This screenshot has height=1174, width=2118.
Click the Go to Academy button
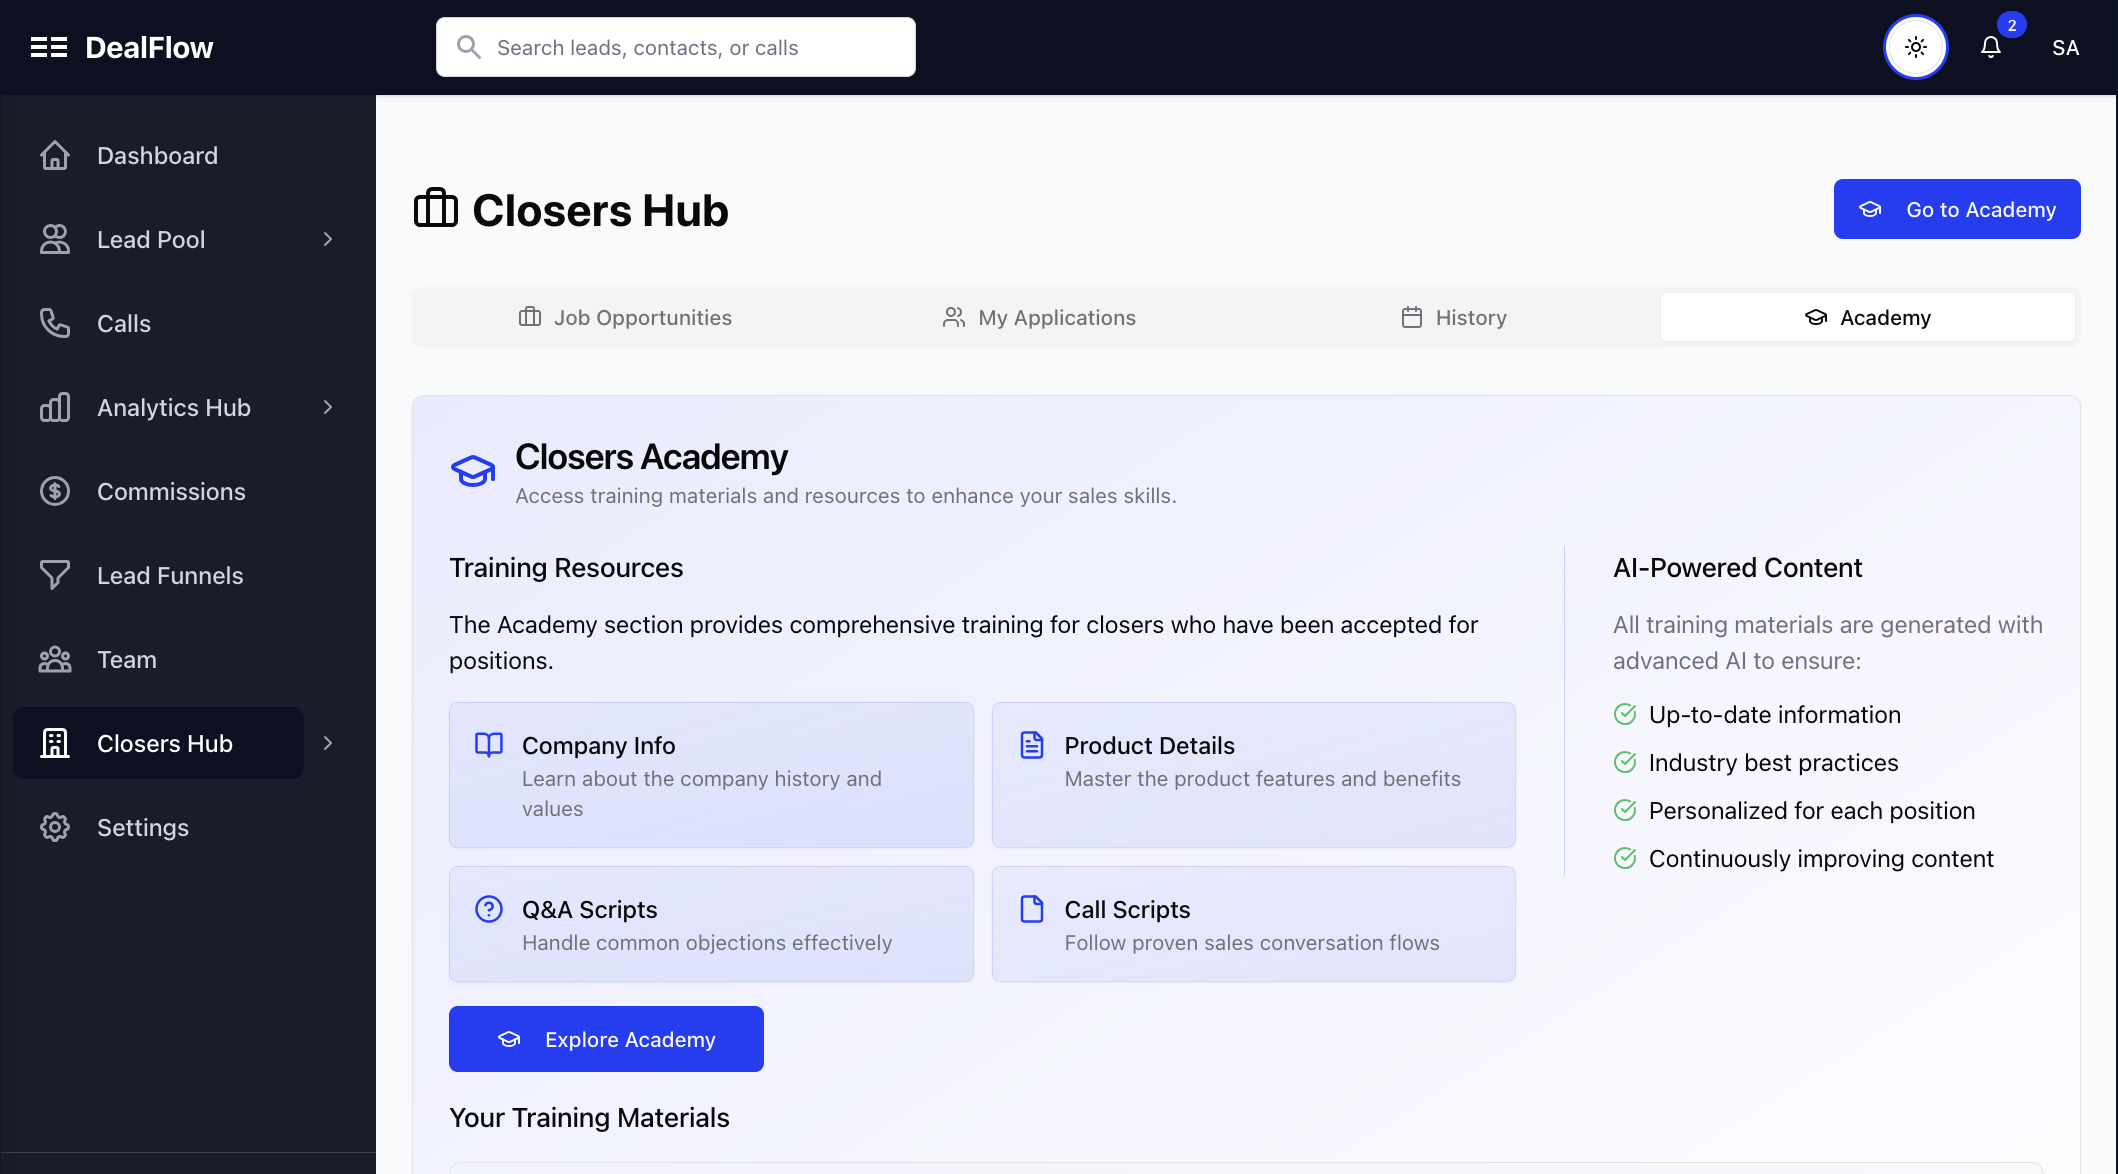(x=1956, y=209)
